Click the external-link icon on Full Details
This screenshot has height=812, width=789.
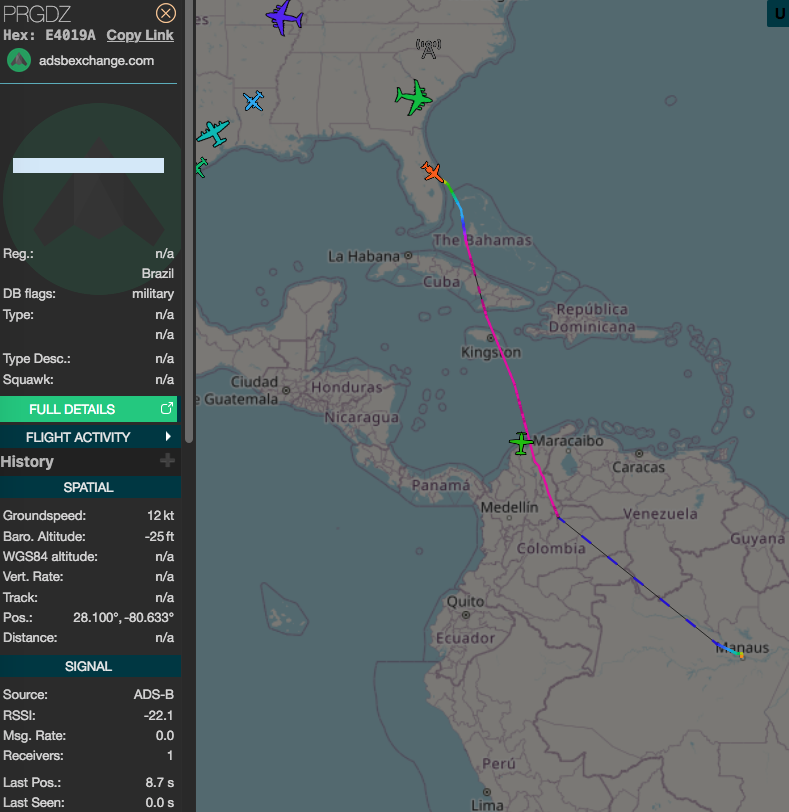click(x=166, y=409)
